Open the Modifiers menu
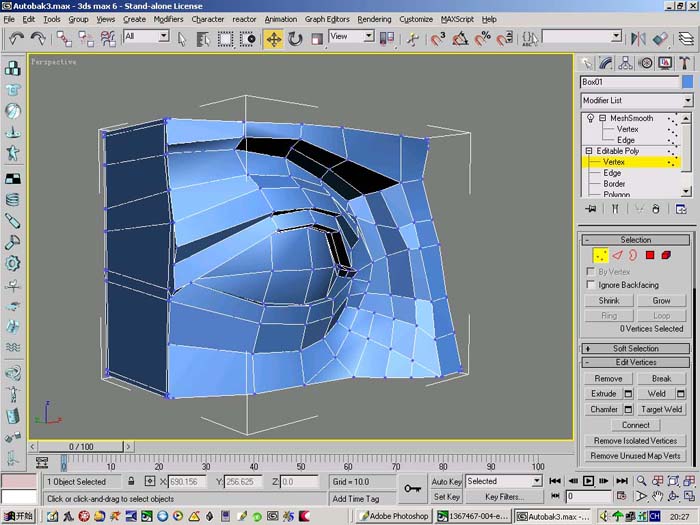700x525 pixels. [x=168, y=19]
